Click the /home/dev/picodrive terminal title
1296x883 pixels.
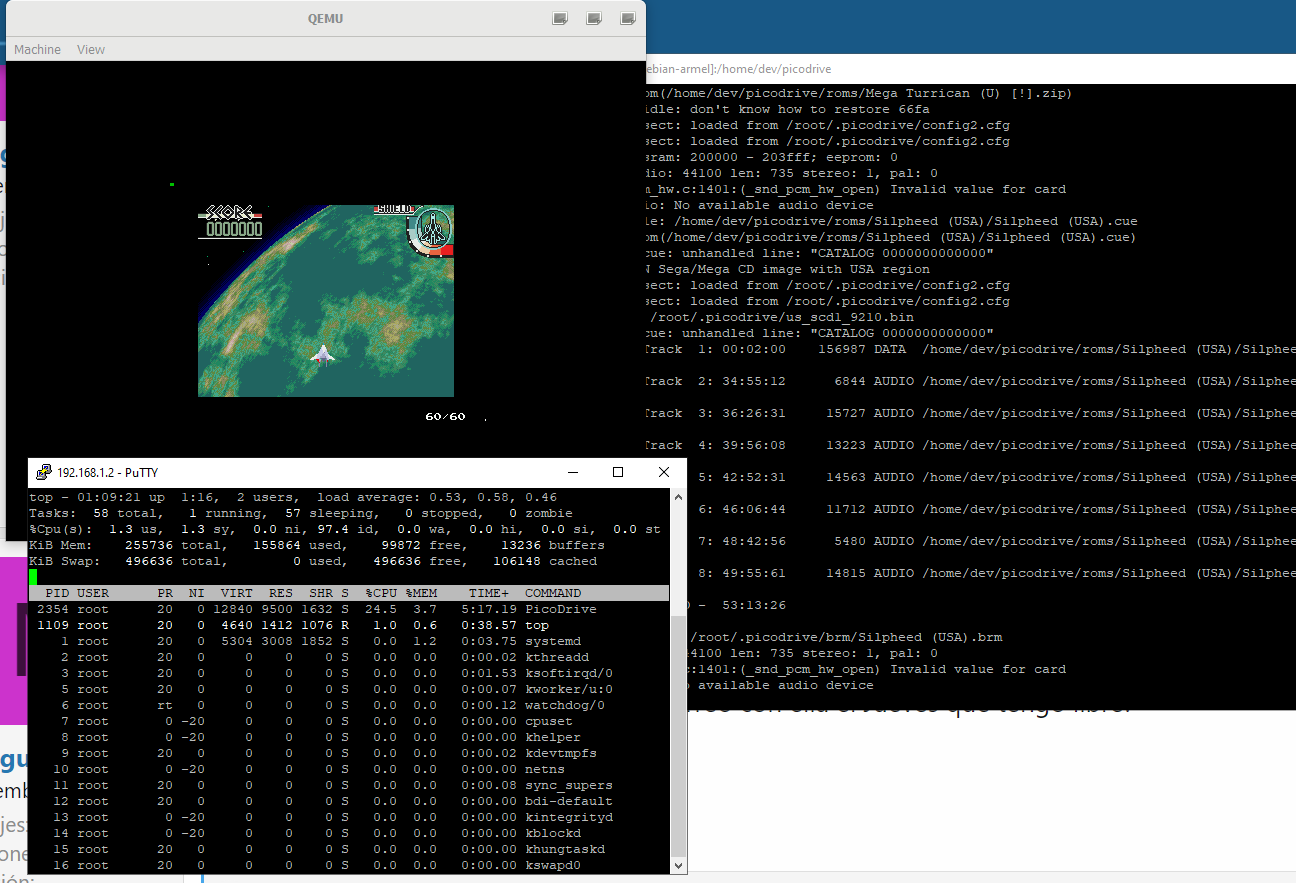740,69
